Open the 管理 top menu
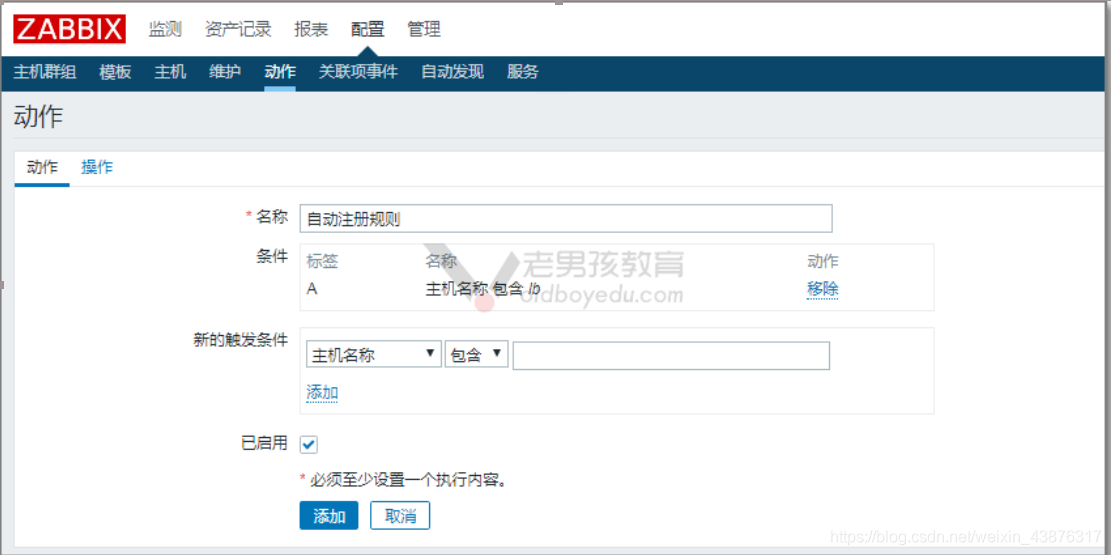Viewport: 1111px width, 555px height. pyautogui.click(x=424, y=29)
